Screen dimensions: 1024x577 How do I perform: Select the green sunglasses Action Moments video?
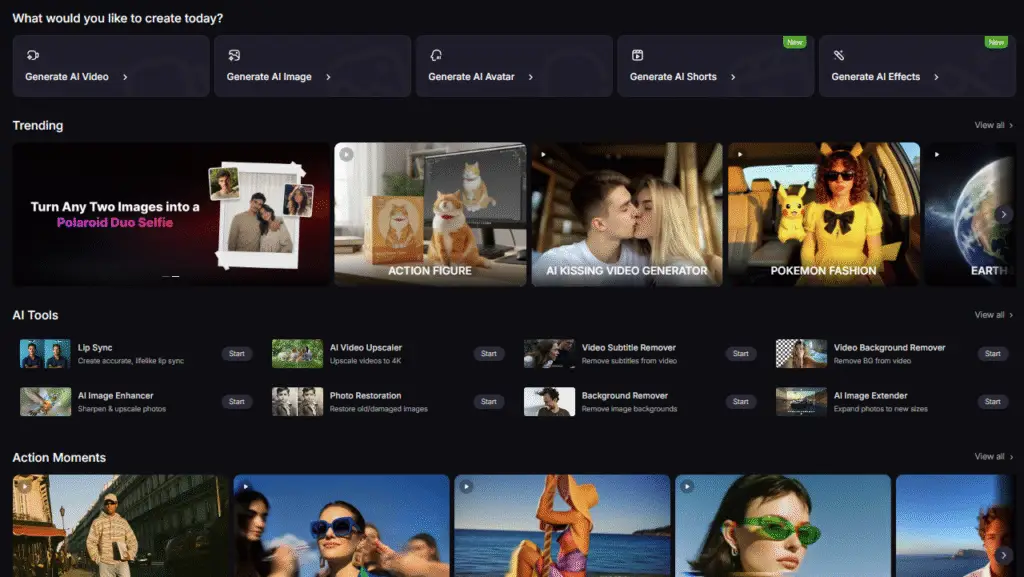pyautogui.click(x=782, y=525)
